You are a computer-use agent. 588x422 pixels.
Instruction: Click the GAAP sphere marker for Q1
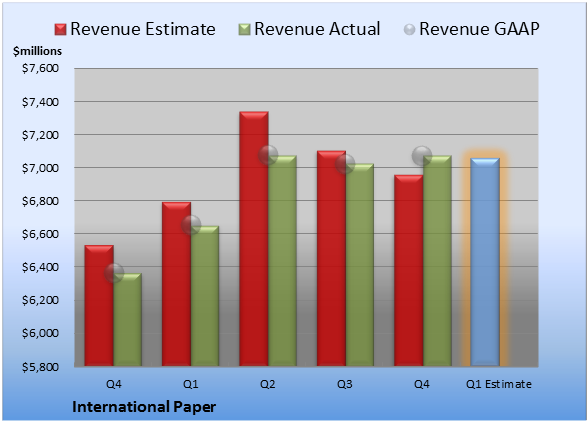191,225
